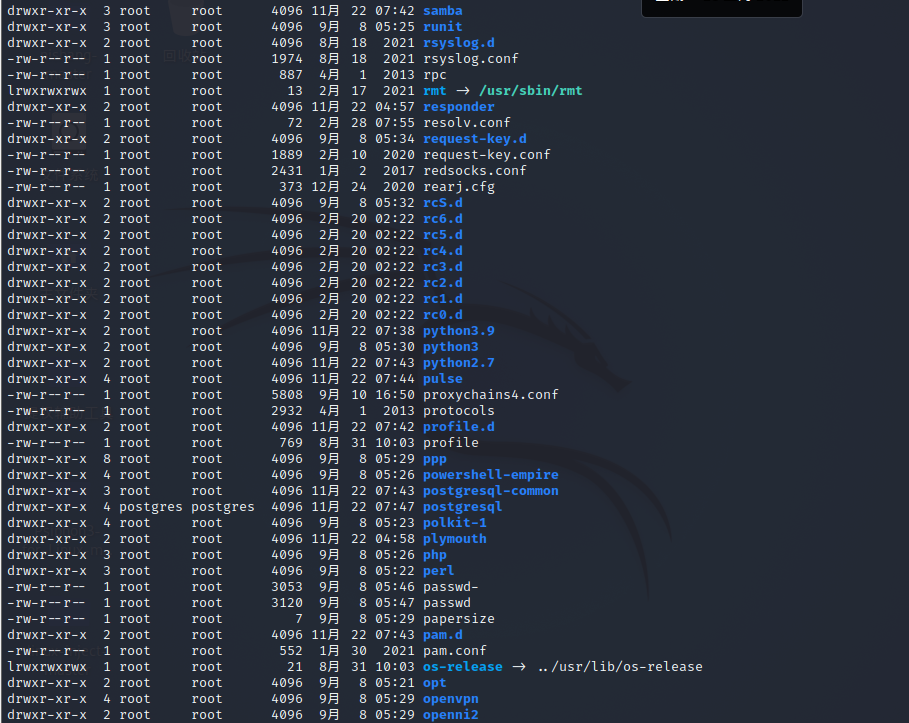Viewport: 909px width, 723px height.
Task: Select the python3.9 directory name
Action: (459, 331)
